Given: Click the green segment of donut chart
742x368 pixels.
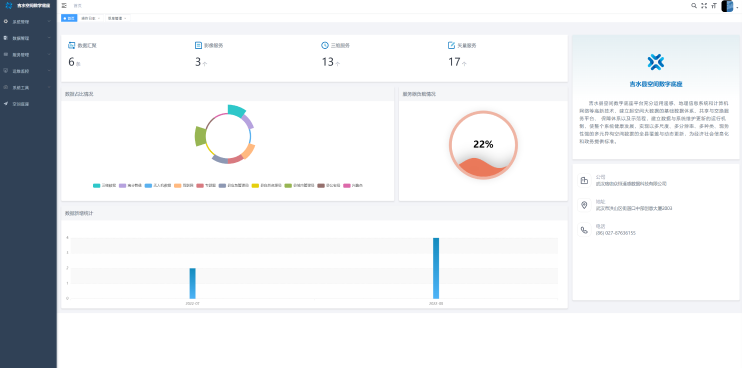Looking at the screenshot, I should click(200, 136).
